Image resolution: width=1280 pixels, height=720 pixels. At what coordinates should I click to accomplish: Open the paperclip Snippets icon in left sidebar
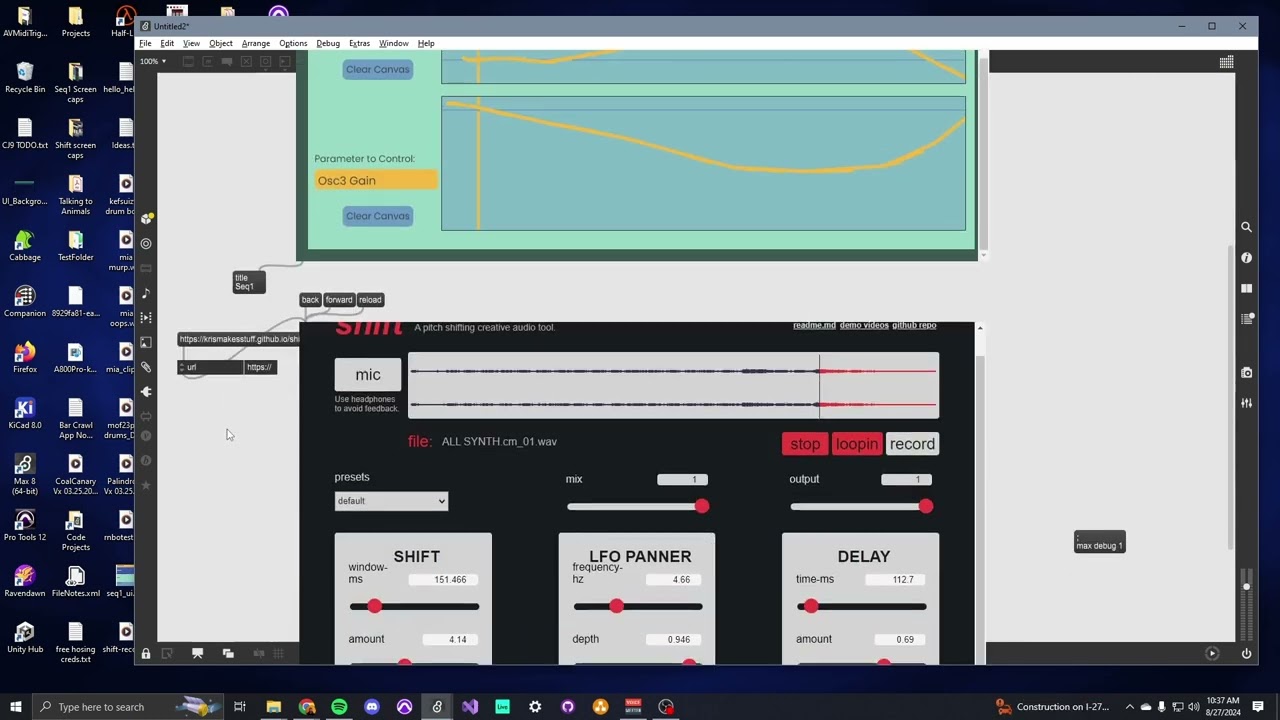[x=146, y=367]
